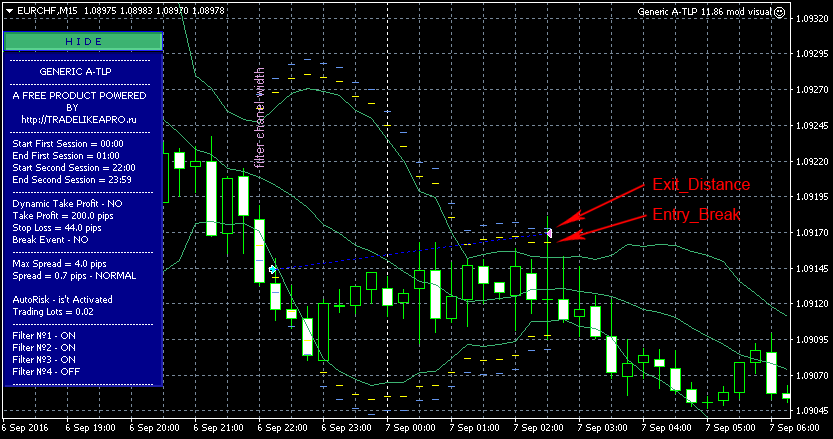Click the 1.09170 price scale label
Viewport: 833px width, 439px height.
[x=812, y=232]
